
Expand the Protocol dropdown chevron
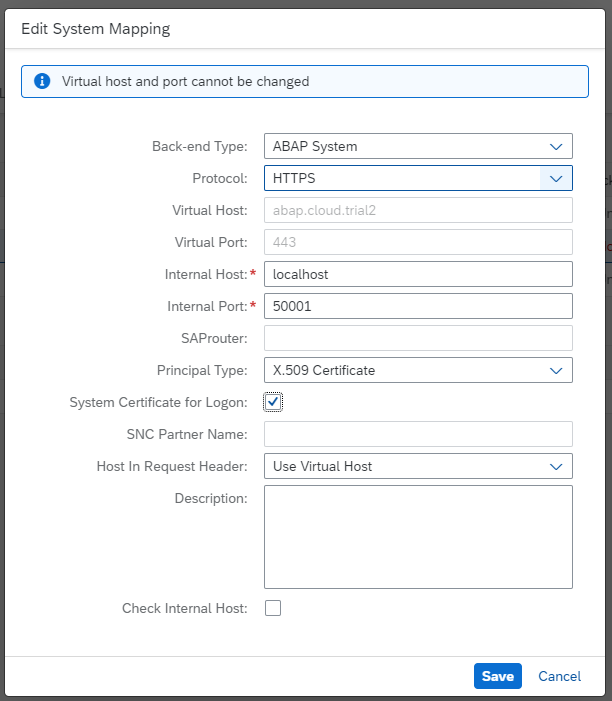(x=556, y=179)
